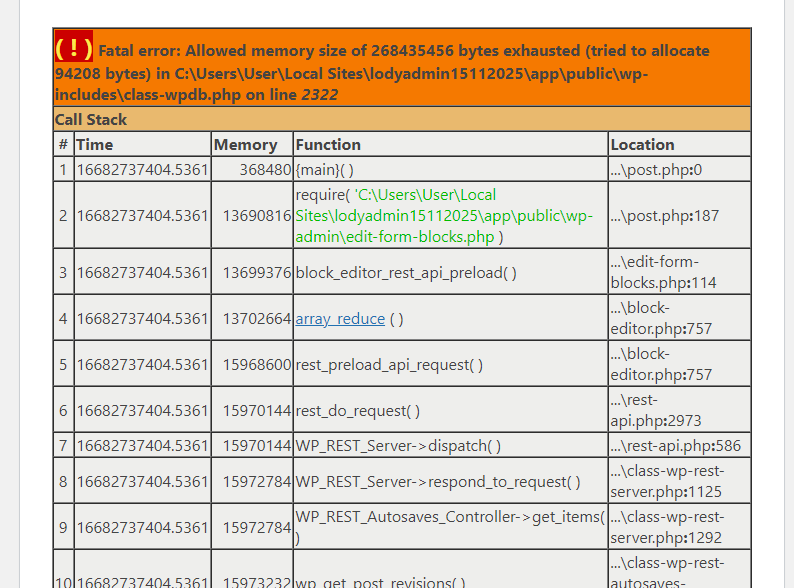The height and width of the screenshot is (588, 794).
Task: Click the ...\rest-api.php:586 location cell
Action: [x=680, y=446]
